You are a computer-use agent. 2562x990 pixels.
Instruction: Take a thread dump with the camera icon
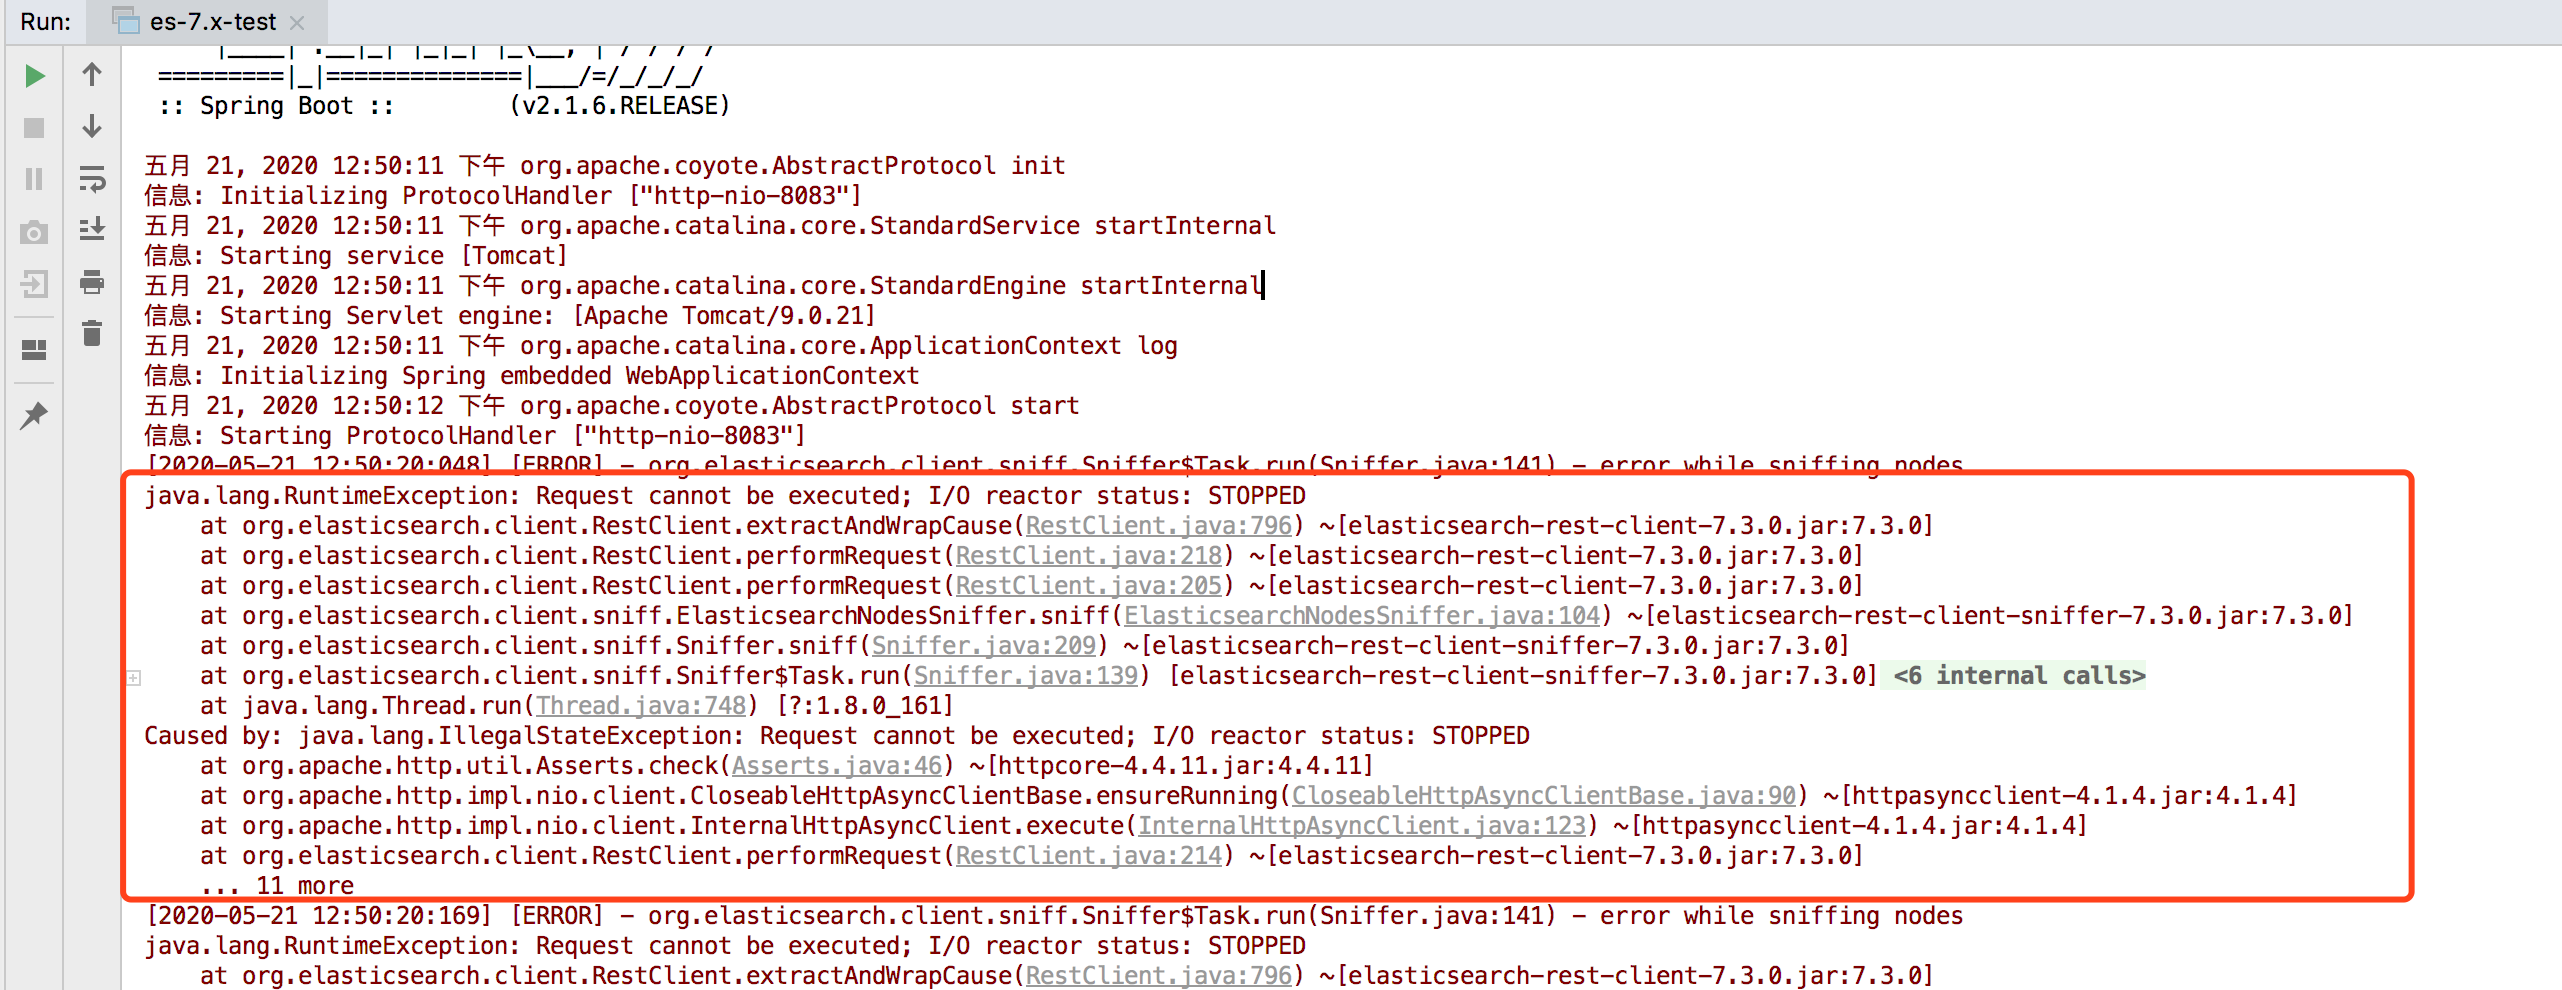click(34, 231)
